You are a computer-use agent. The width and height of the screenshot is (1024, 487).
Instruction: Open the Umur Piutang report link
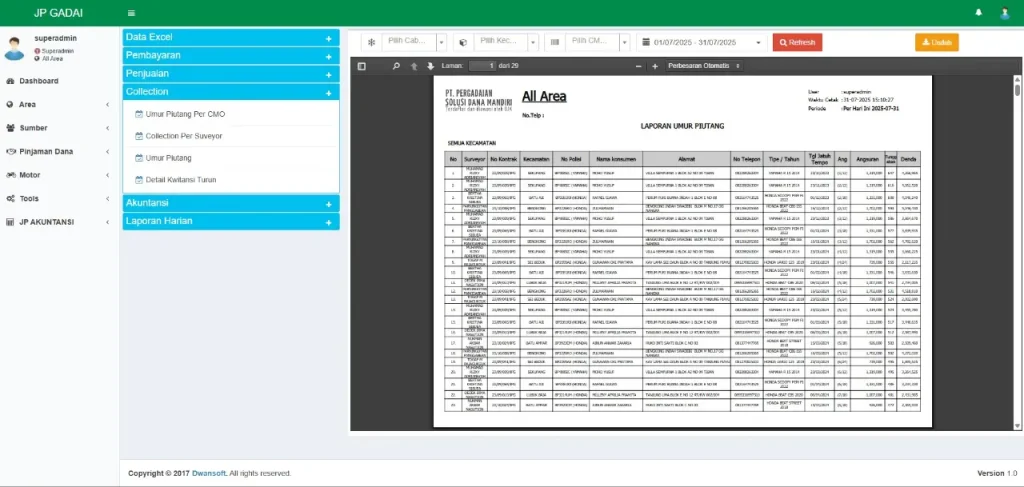click(168, 158)
